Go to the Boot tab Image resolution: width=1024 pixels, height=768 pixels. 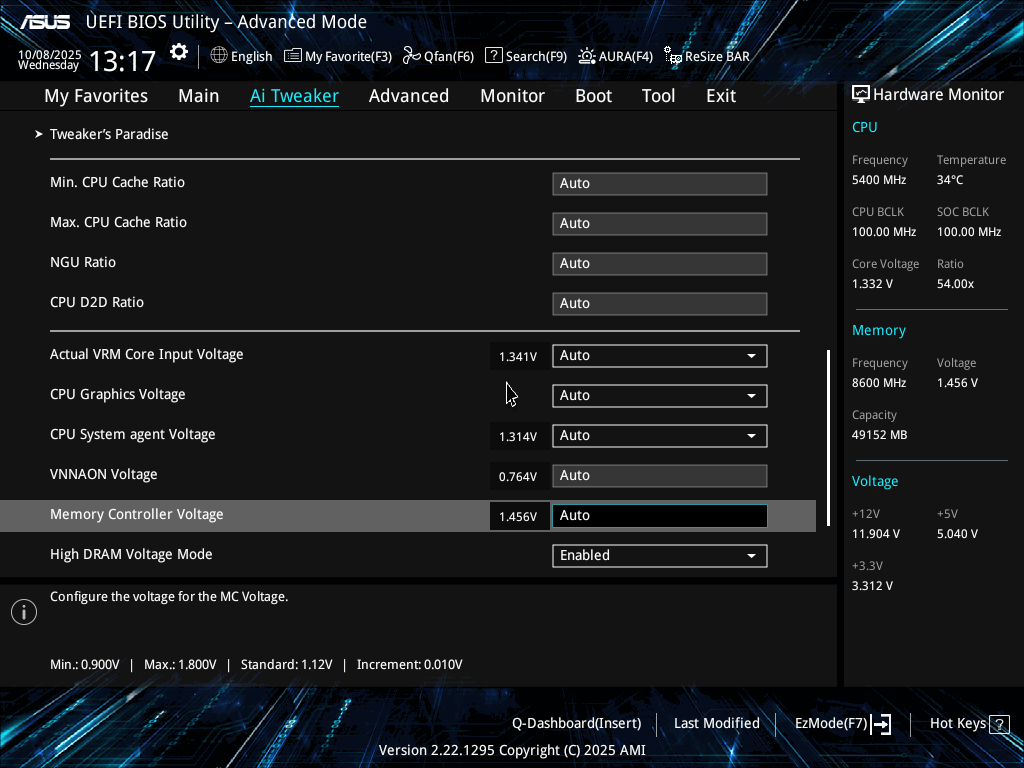593,96
